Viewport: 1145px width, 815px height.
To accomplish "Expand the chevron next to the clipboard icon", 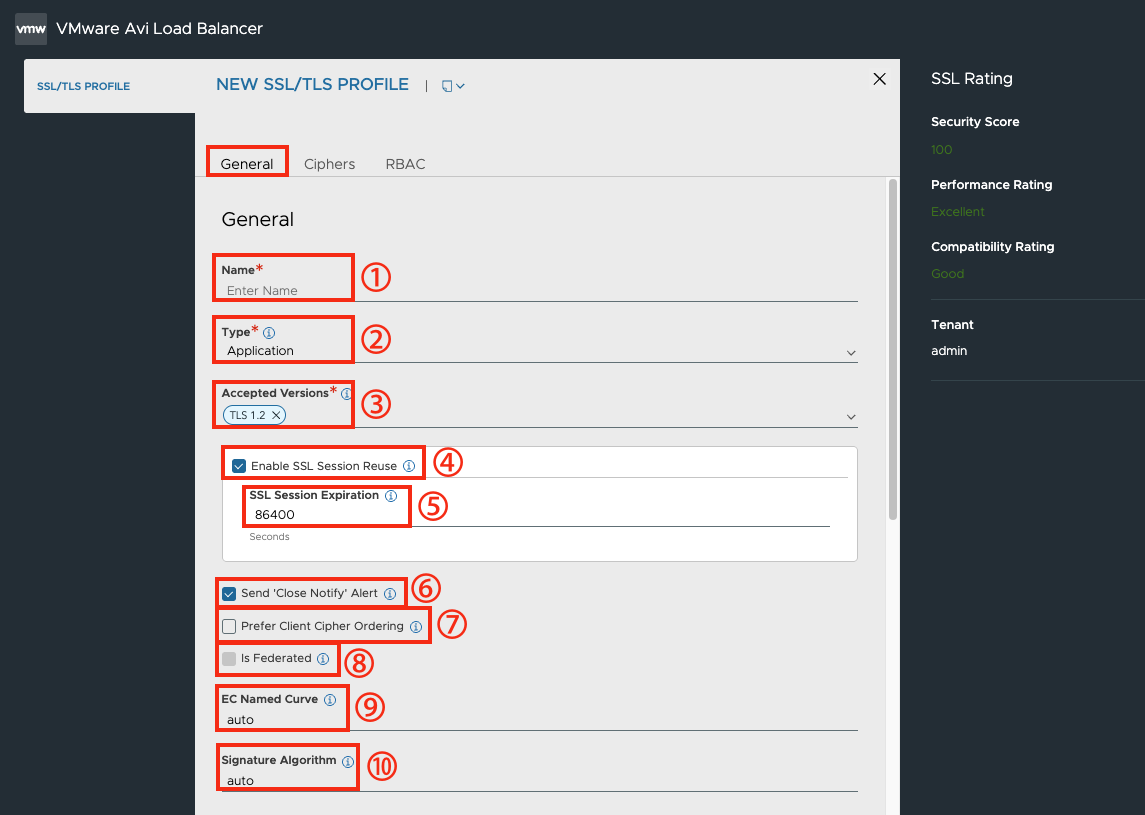I will coord(461,86).
